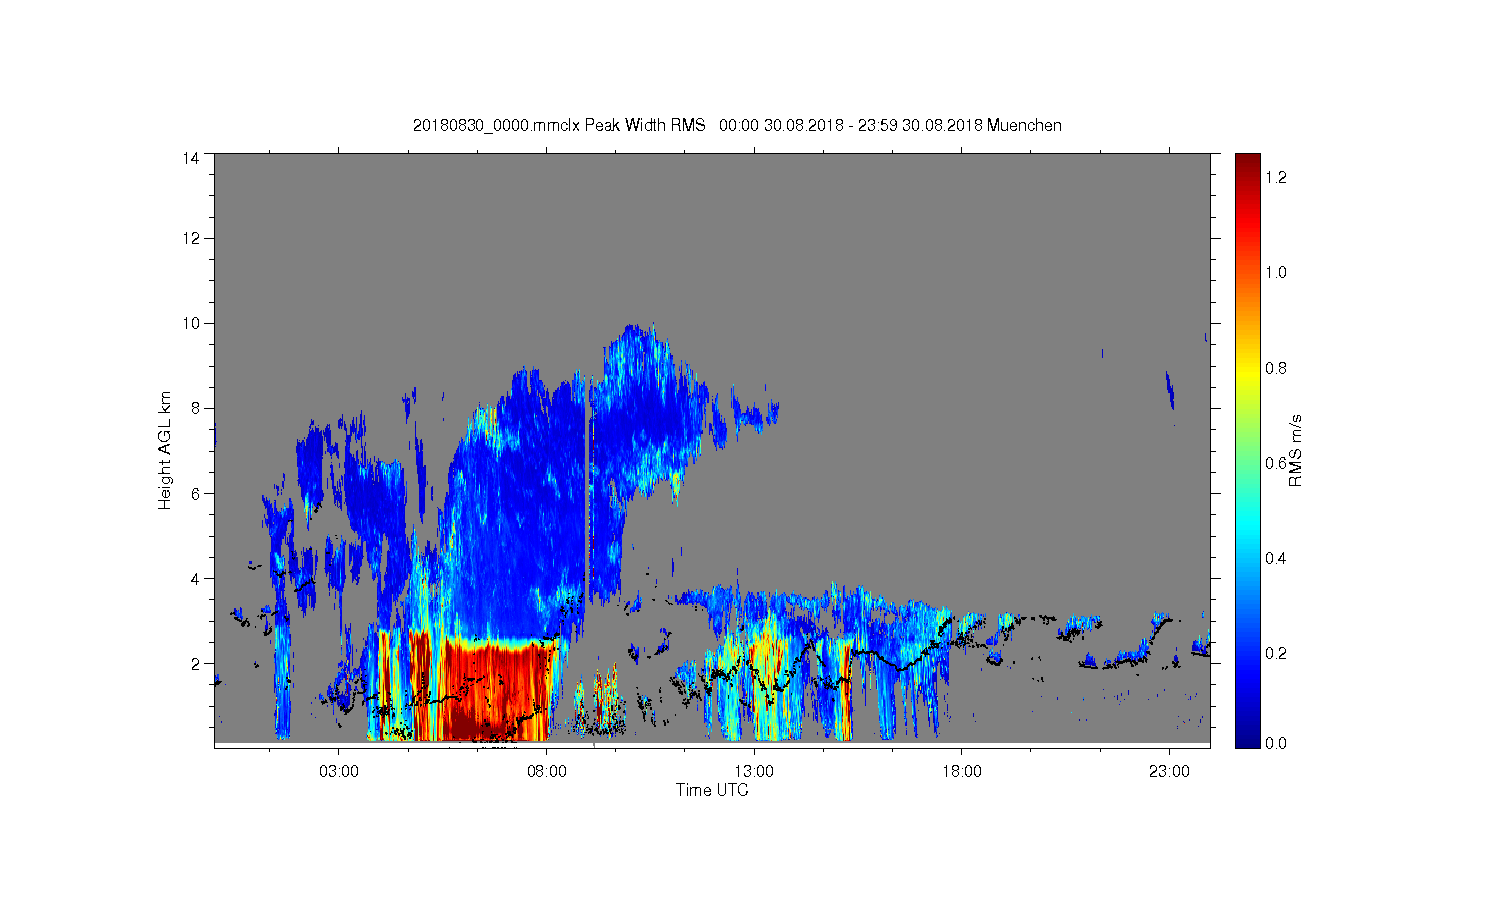Click the height axis tick label 4
This screenshot has width=1500, height=900.
point(196,578)
